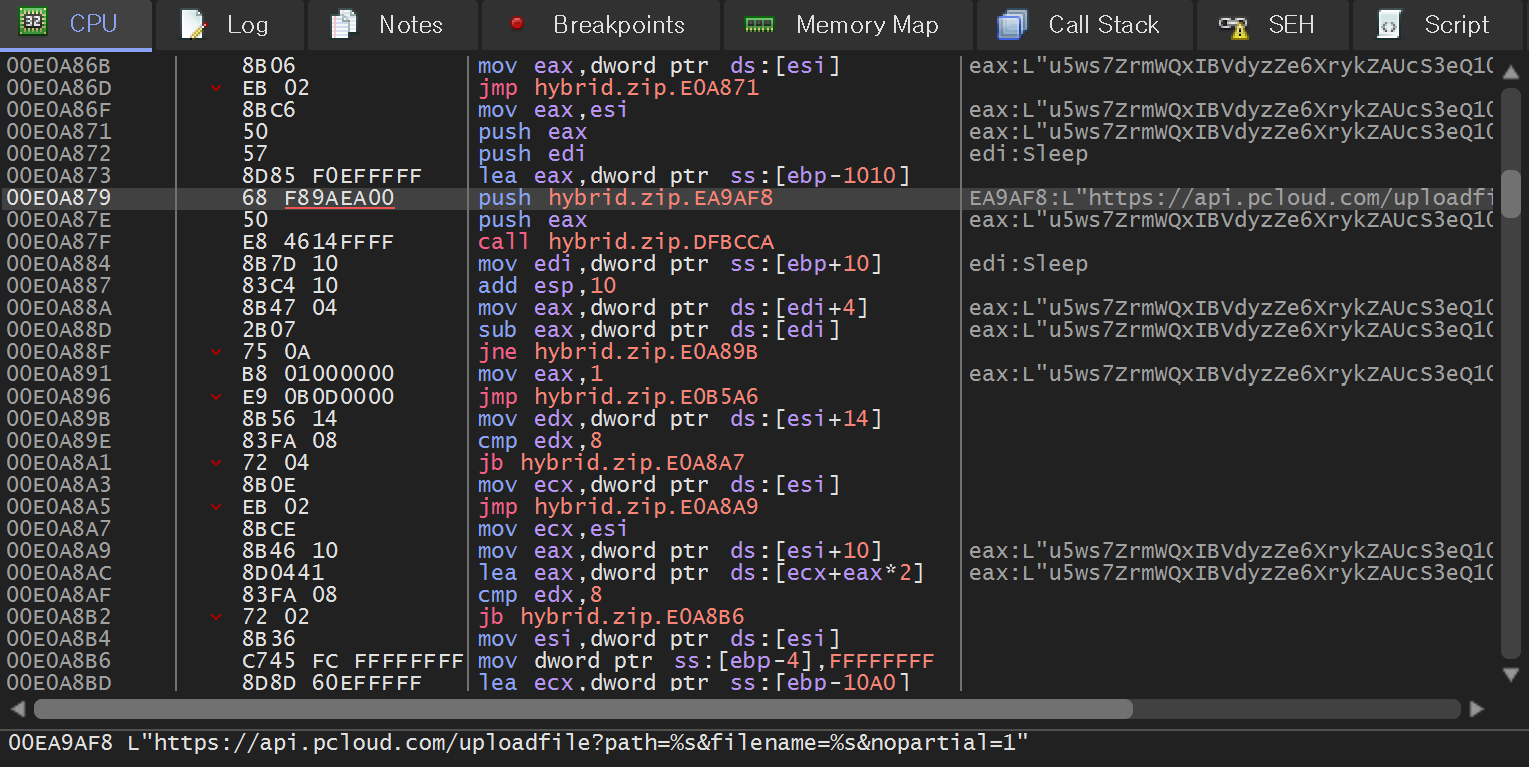Click the instruction 'jb hybrid.zip.E0A8B6'
This screenshot has height=768, width=1530.
[x=611, y=616]
